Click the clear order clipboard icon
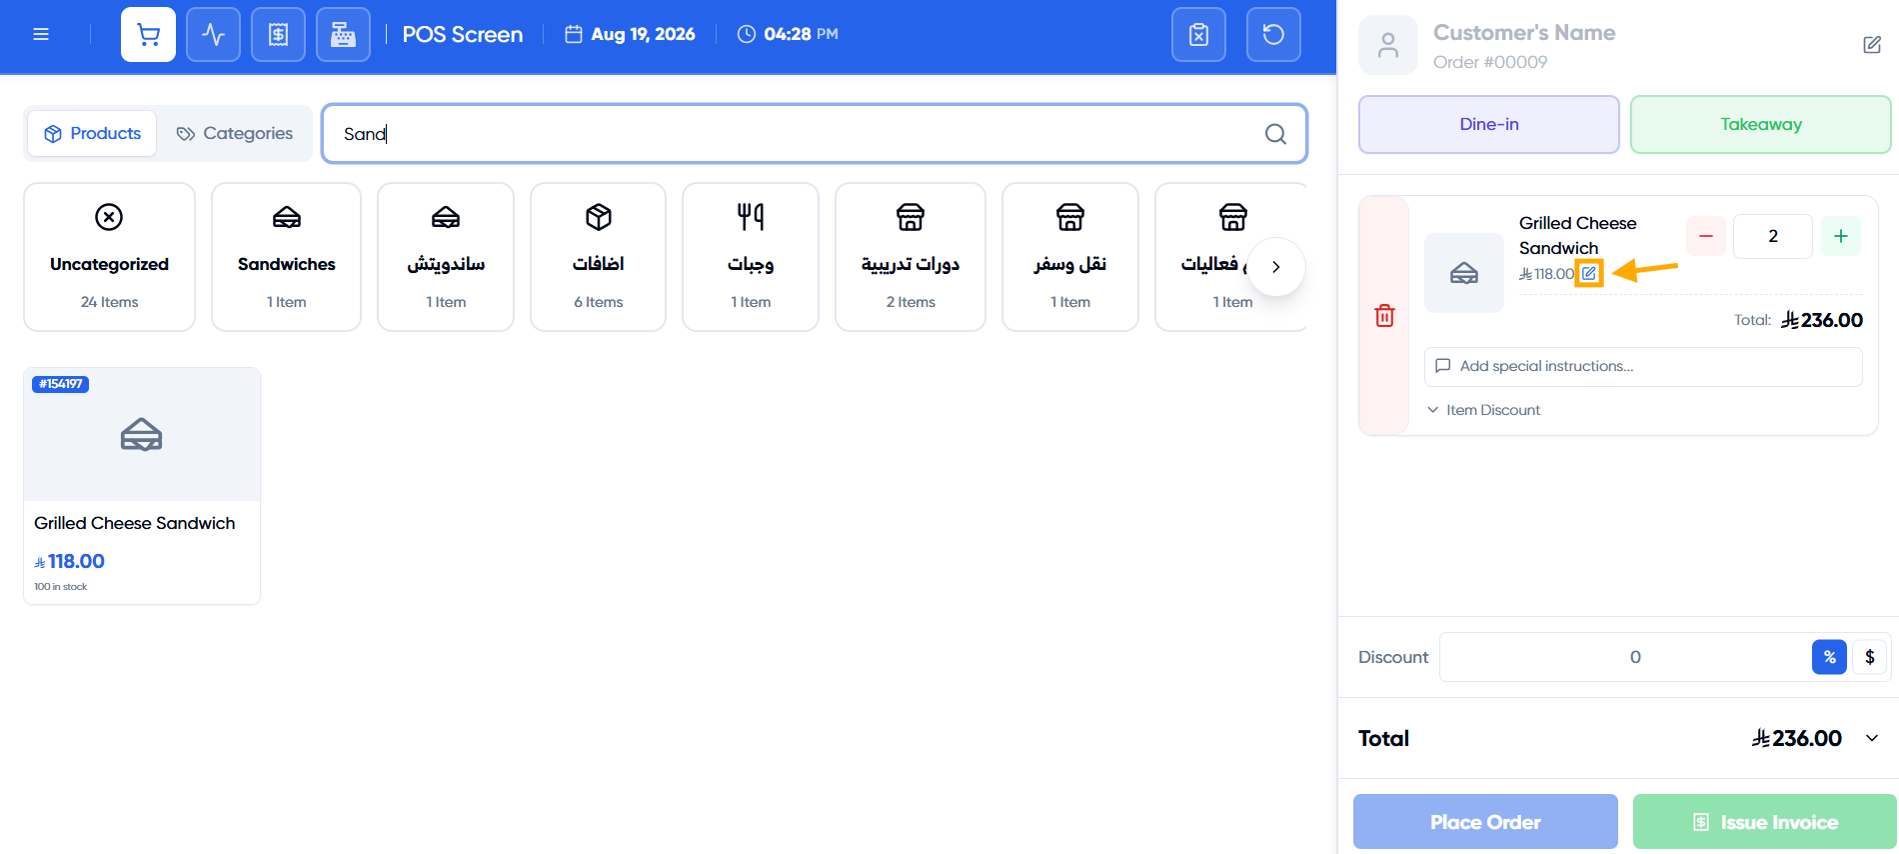 [1199, 34]
